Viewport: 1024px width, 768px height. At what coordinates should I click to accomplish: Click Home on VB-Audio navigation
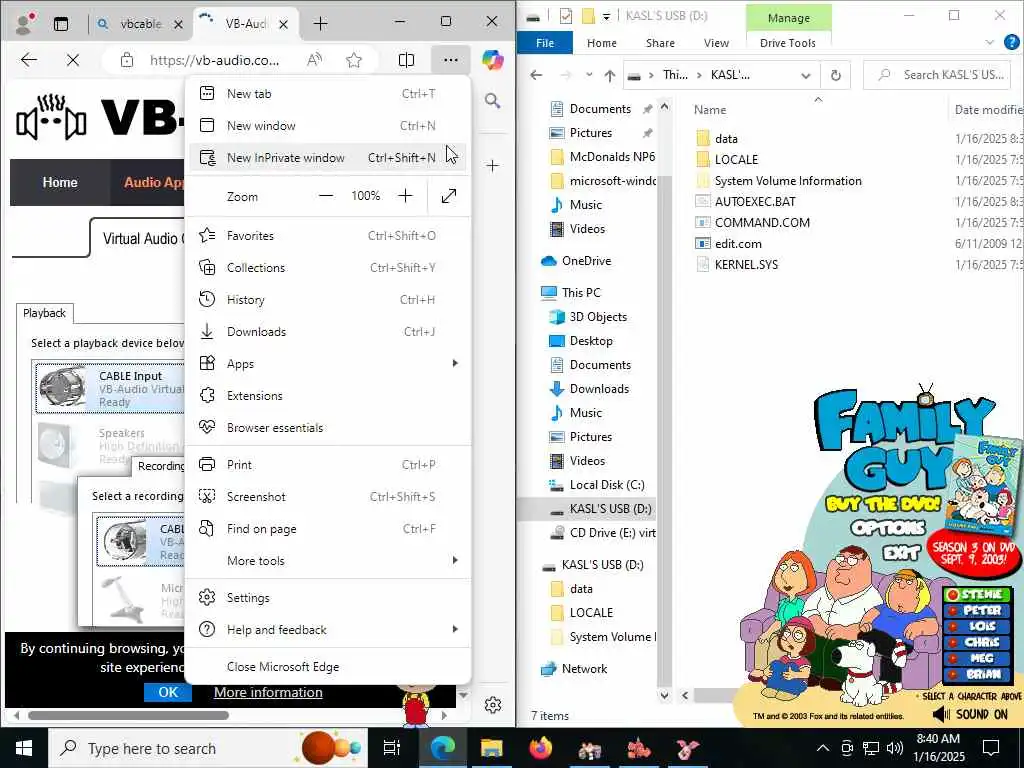click(x=60, y=182)
